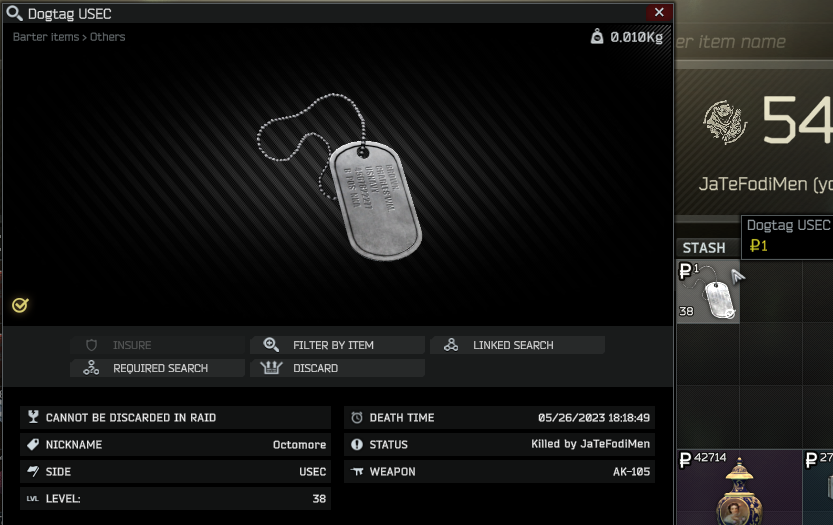Run Required Search for the dogtag
This screenshot has width=833, height=525.
click(157, 368)
